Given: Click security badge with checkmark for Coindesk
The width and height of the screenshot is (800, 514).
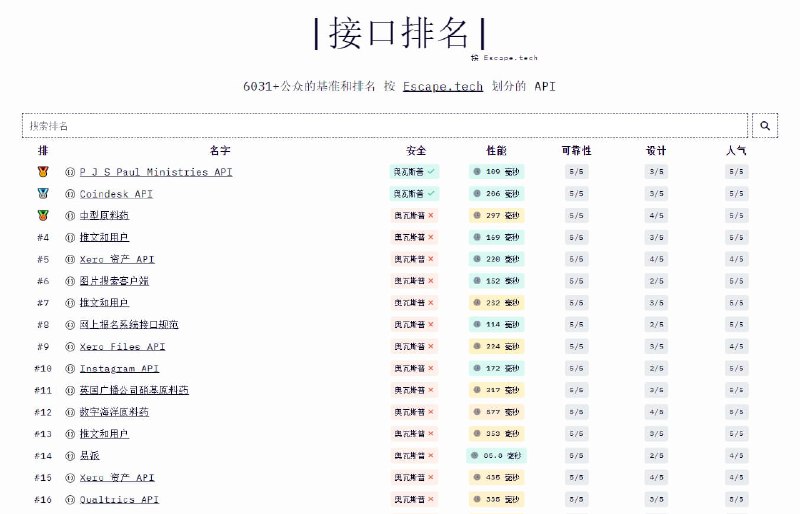Looking at the screenshot, I should [414, 194].
